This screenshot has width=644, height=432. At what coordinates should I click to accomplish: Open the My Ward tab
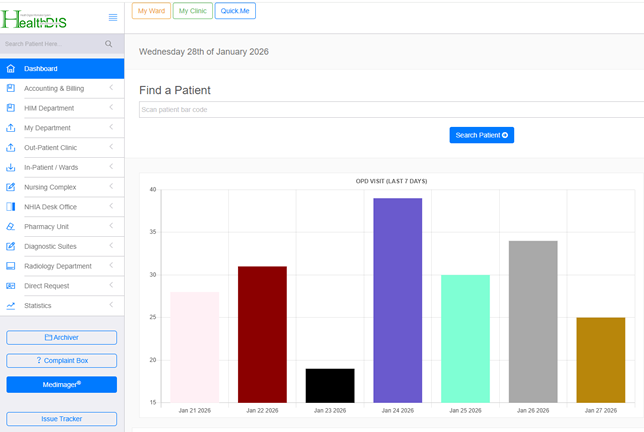point(151,11)
